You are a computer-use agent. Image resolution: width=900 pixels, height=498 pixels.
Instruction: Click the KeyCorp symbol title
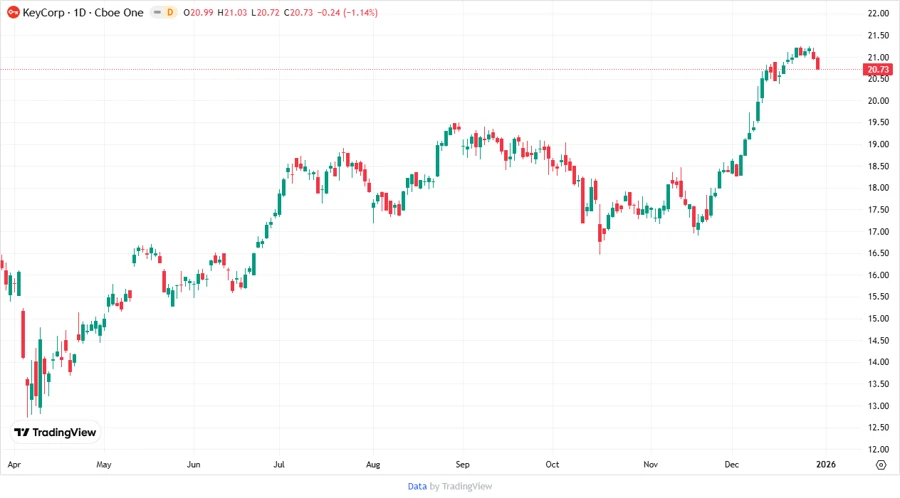pos(83,12)
